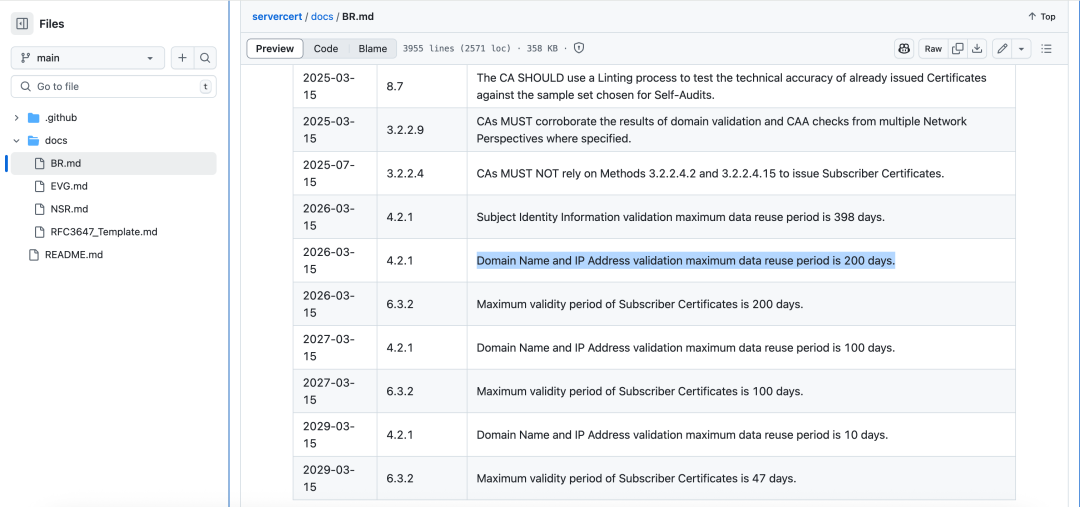Switch to the Code tab
Image resolution: width=1080 pixels, height=507 pixels.
(326, 48)
